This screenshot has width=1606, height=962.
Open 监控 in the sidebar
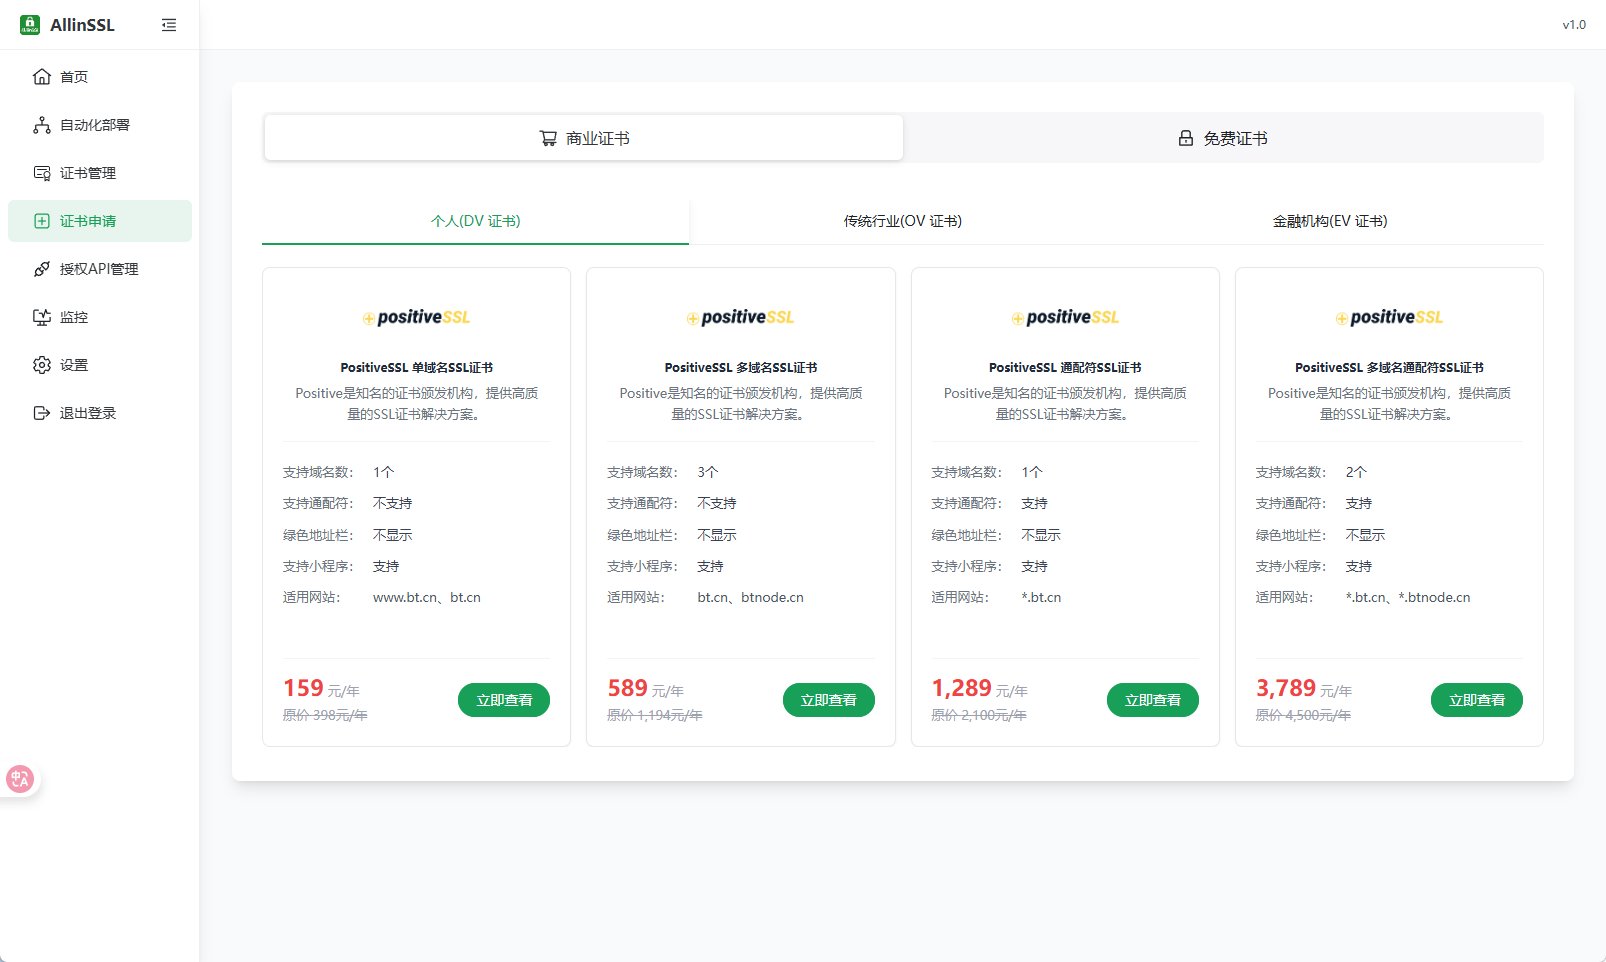coord(100,317)
